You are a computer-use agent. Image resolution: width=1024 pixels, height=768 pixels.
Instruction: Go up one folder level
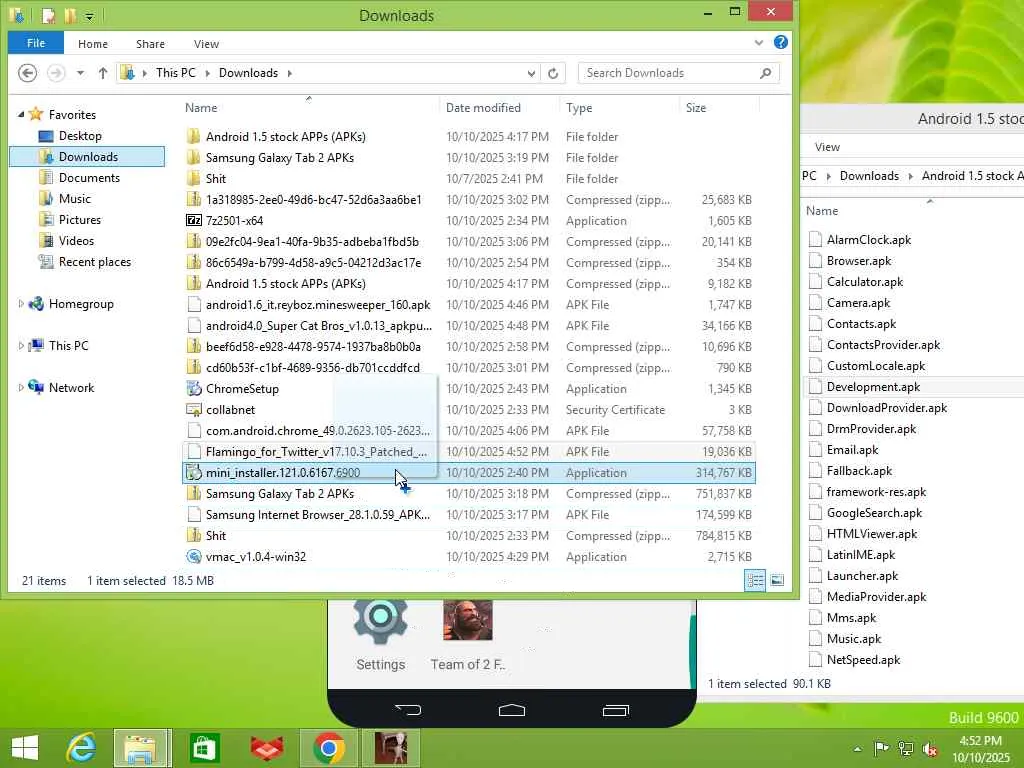(103, 73)
